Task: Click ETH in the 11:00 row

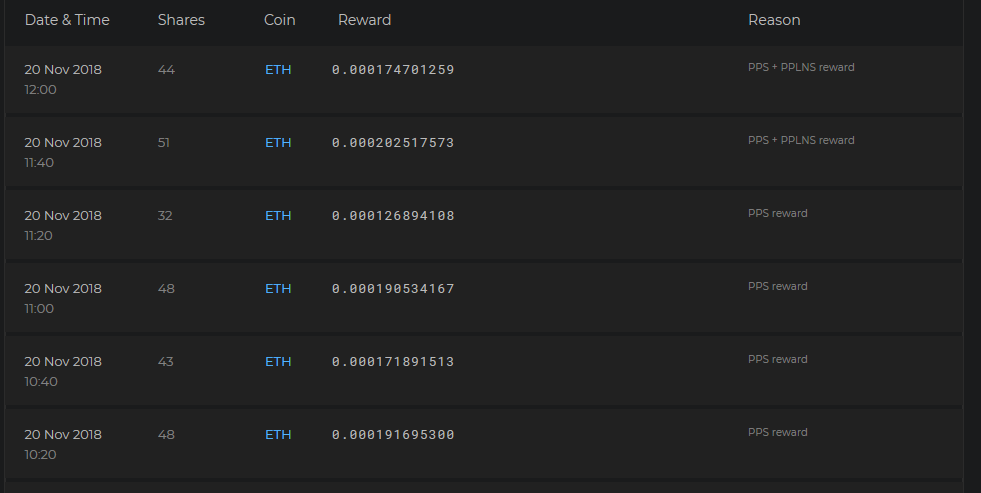Action: click(x=278, y=289)
